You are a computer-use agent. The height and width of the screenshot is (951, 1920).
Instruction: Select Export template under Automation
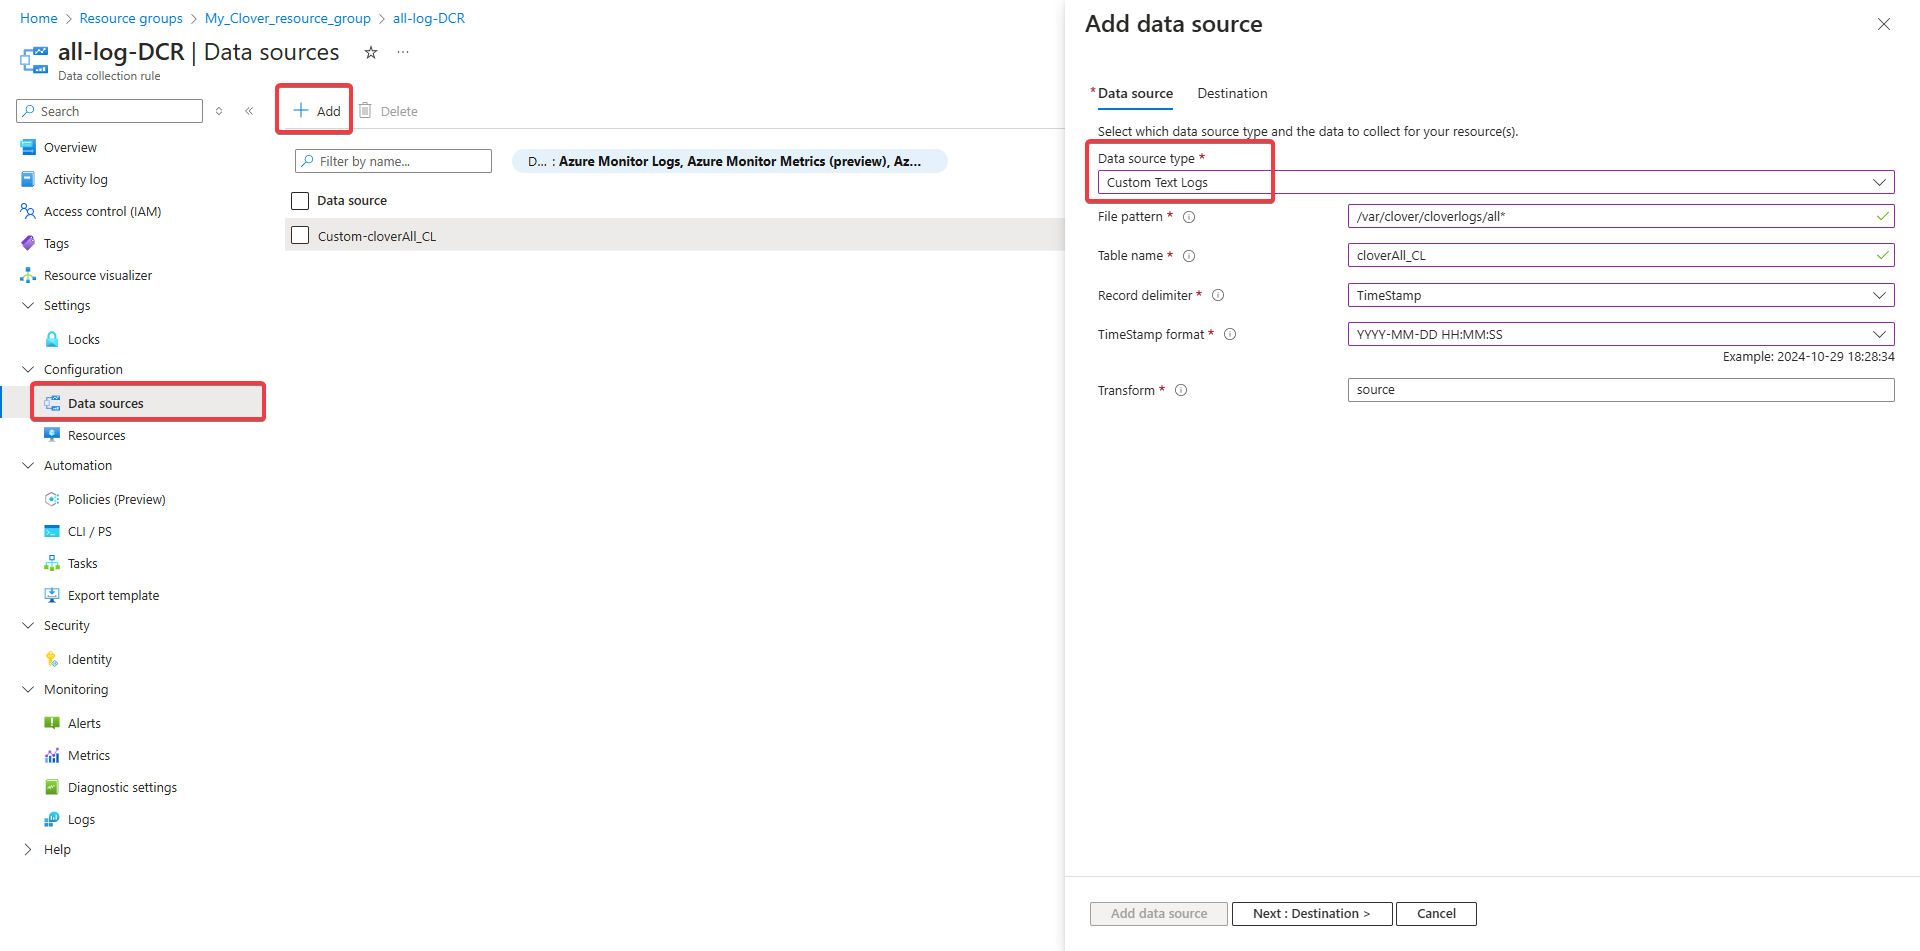coord(113,595)
